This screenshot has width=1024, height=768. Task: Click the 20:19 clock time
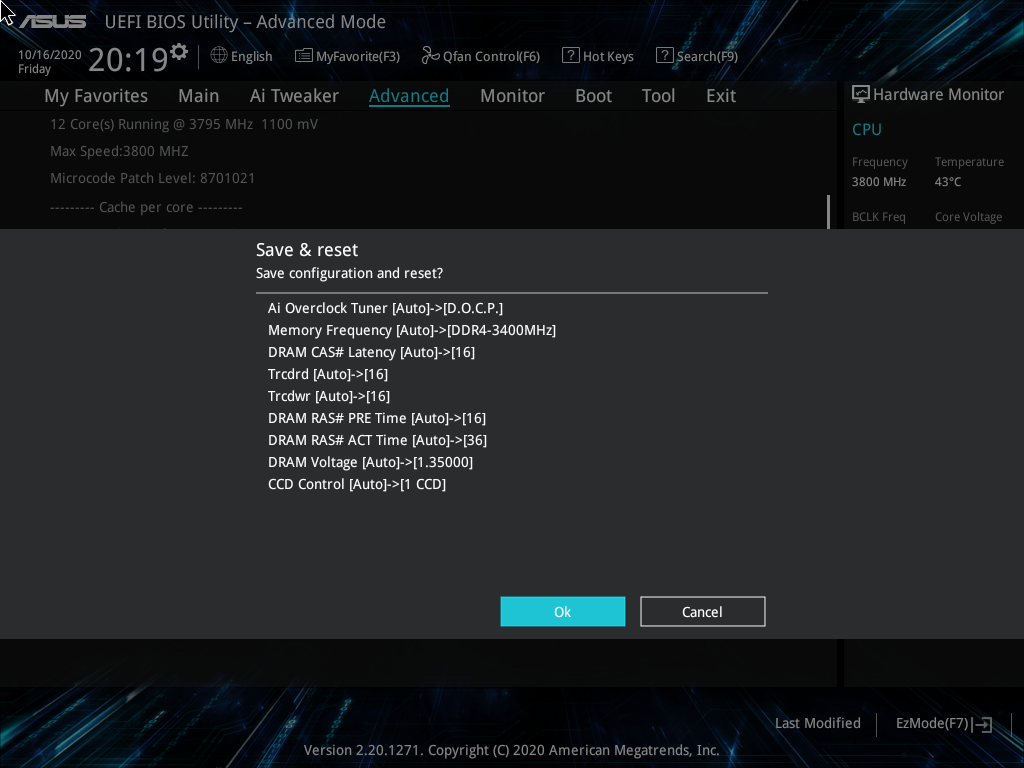[128, 60]
